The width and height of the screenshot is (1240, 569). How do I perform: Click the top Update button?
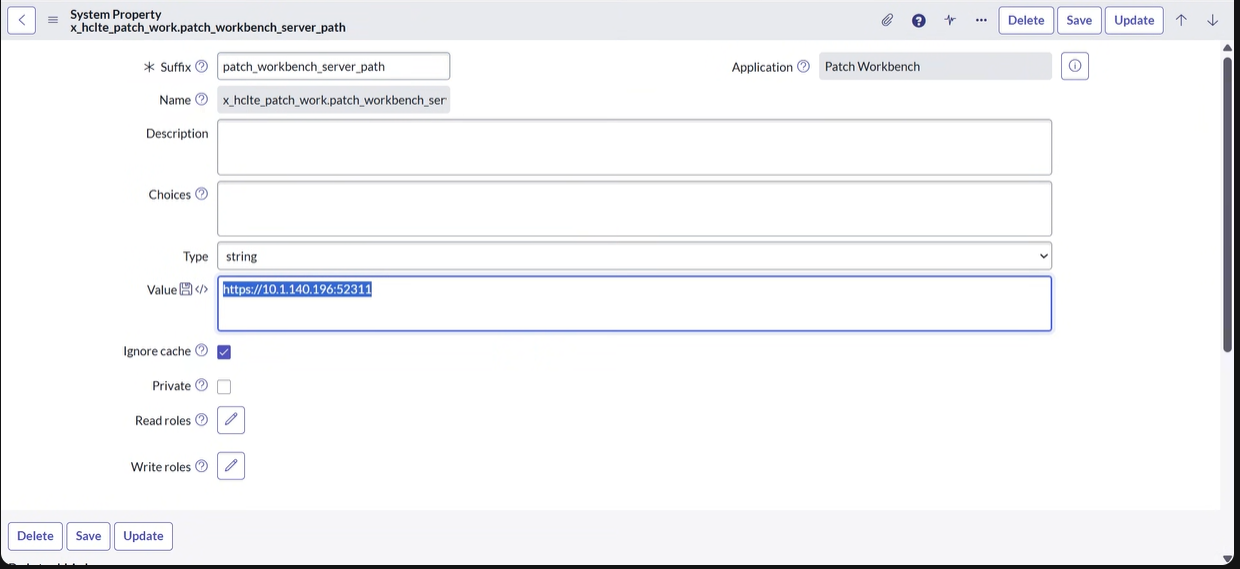tap(1134, 20)
